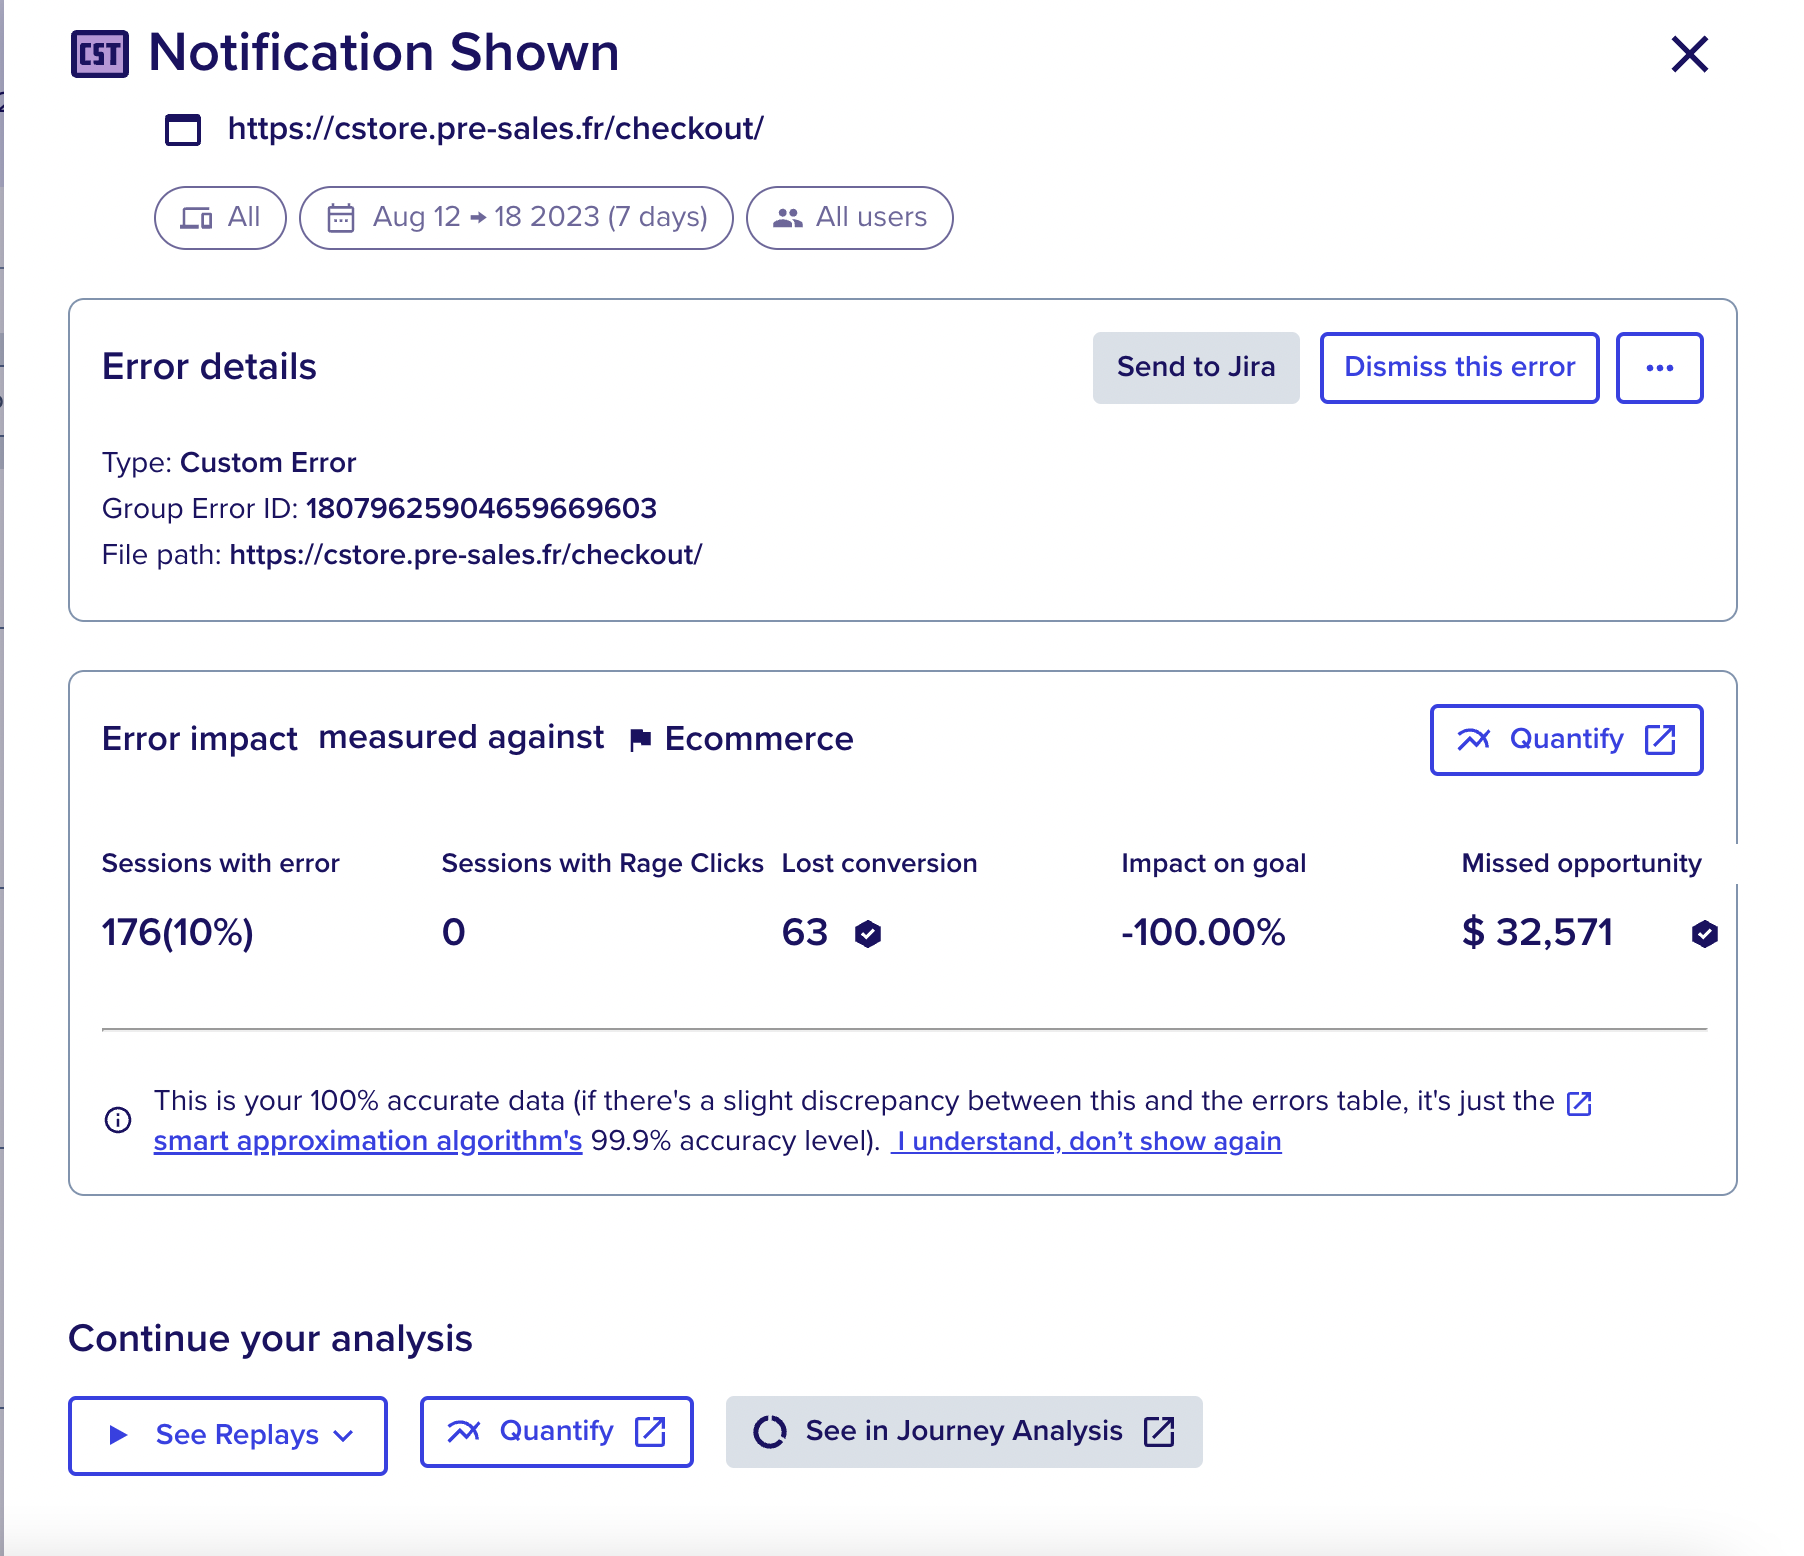
Task: Click the flag icon next to Ecommerce
Action: pos(639,738)
